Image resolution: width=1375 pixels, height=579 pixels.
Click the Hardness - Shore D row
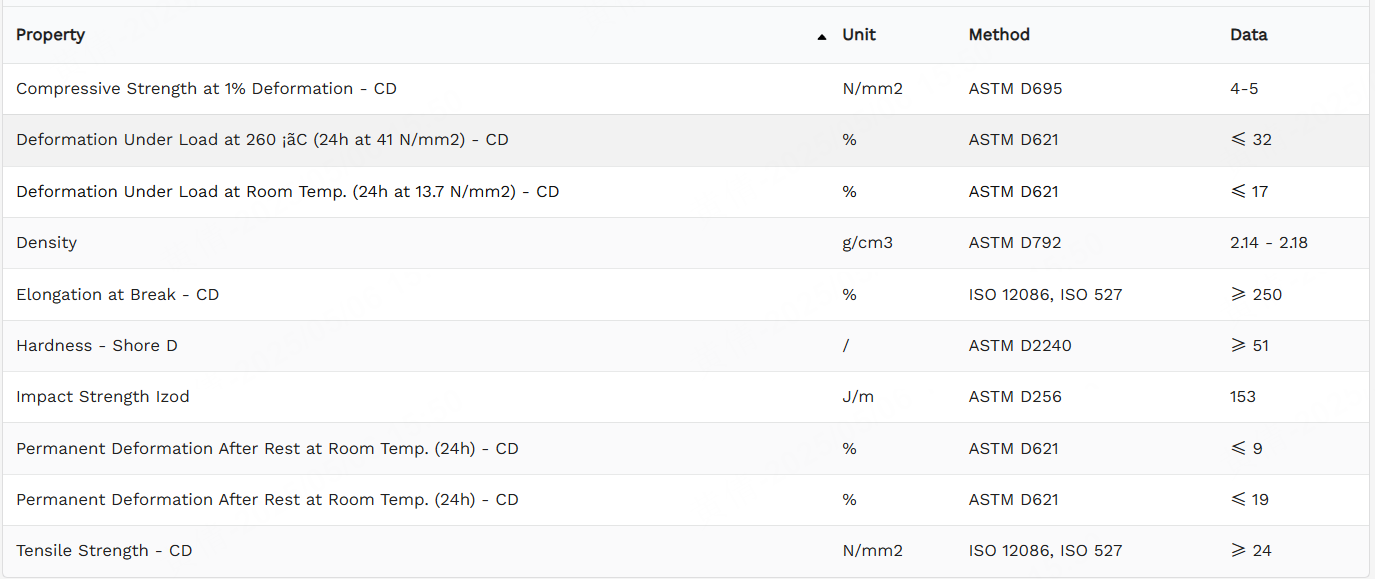point(686,346)
